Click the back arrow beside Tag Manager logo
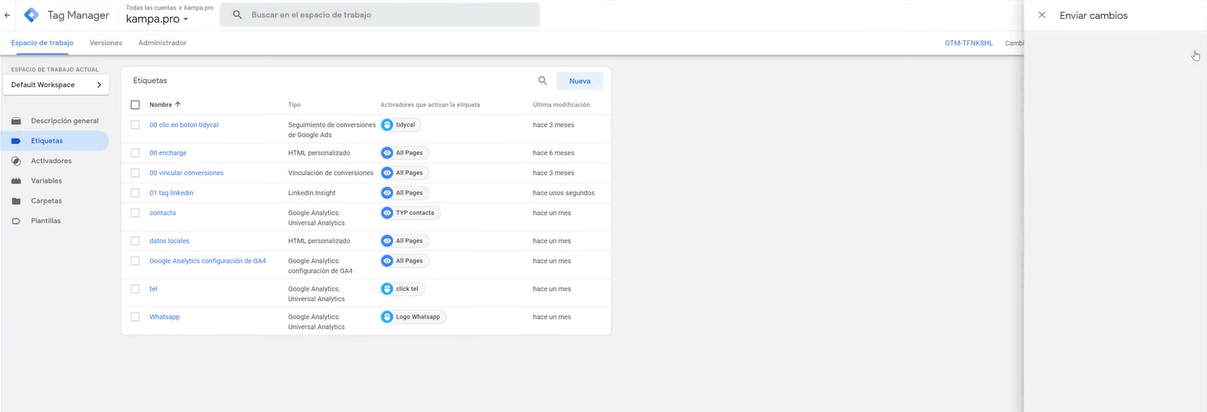The height and width of the screenshot is (412, 1207). coord(8,15)
